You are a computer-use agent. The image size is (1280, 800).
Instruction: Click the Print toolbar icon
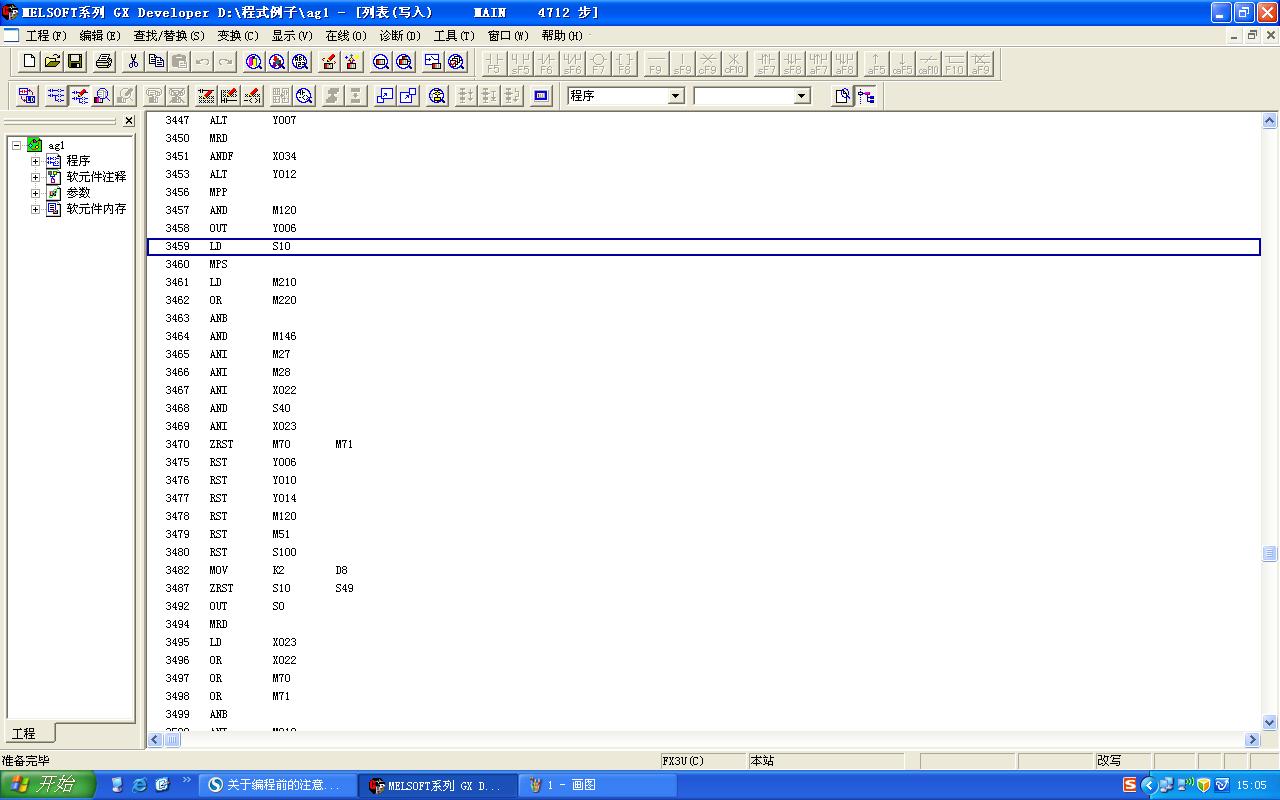tap(104, 62)
